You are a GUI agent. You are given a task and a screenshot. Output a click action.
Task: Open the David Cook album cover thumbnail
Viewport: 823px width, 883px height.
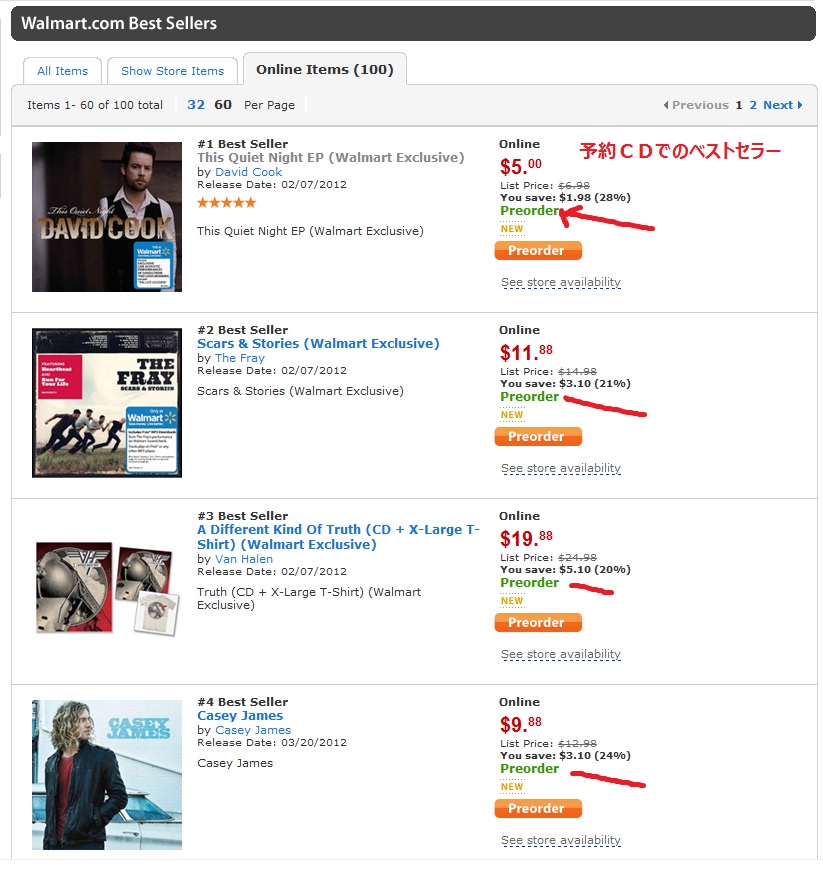pyautogui.click(x=107, y=217)
